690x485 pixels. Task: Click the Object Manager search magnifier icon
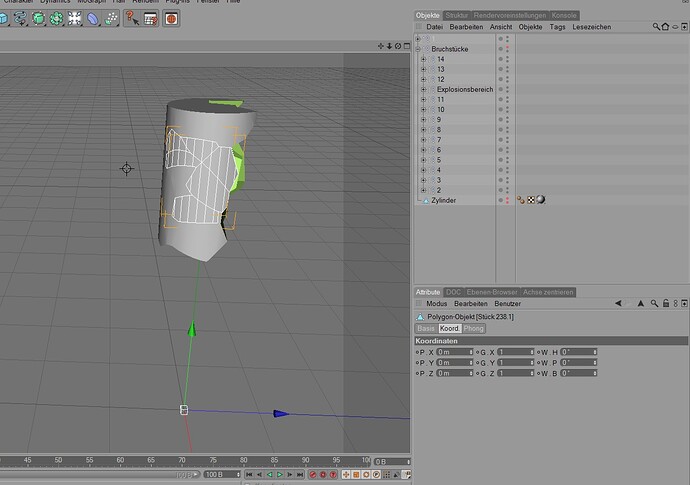(656, 27)
